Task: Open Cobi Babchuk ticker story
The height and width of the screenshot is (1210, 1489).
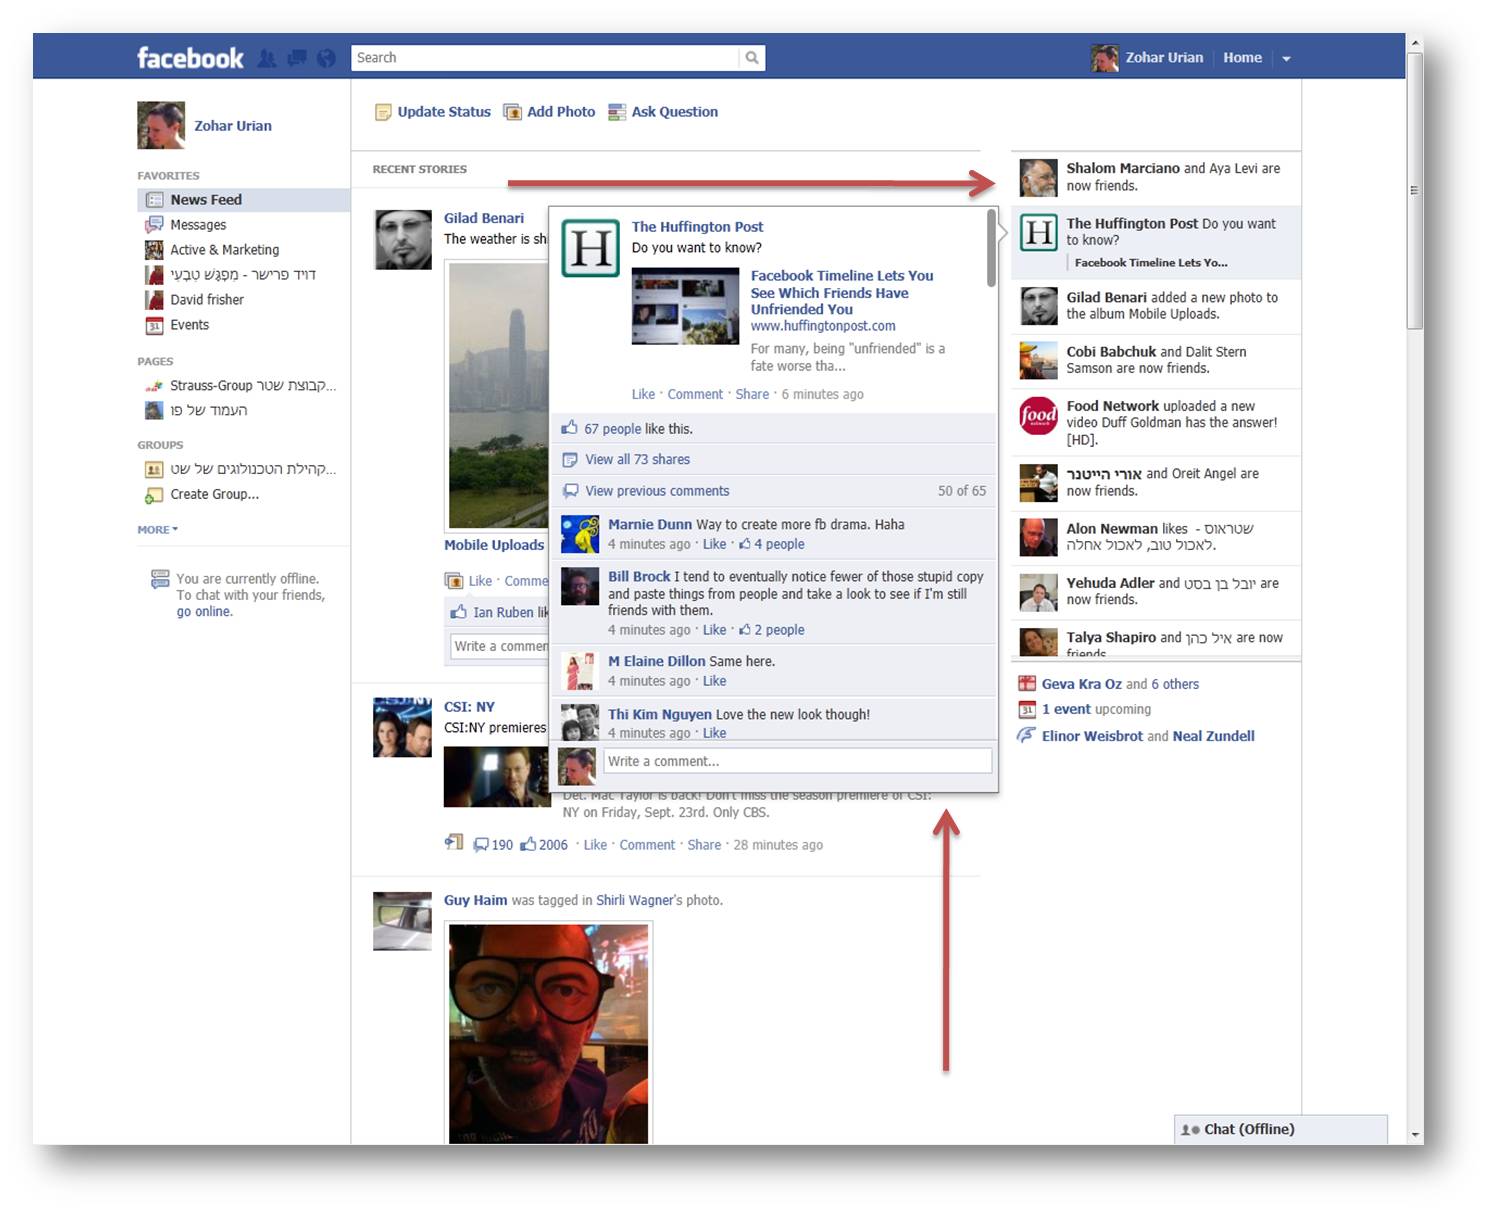Action: 1156,361
